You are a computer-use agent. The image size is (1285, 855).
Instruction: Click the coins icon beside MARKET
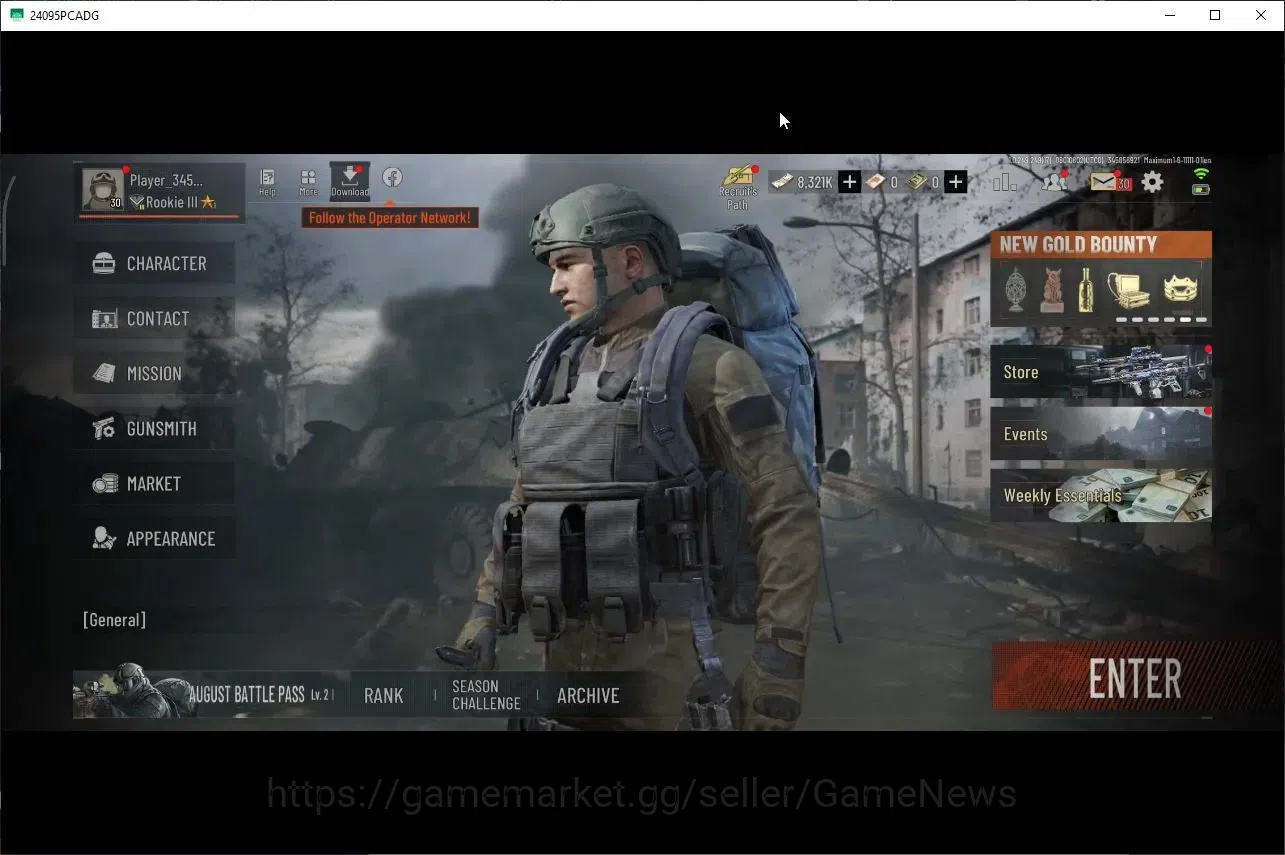coord(104,484)
